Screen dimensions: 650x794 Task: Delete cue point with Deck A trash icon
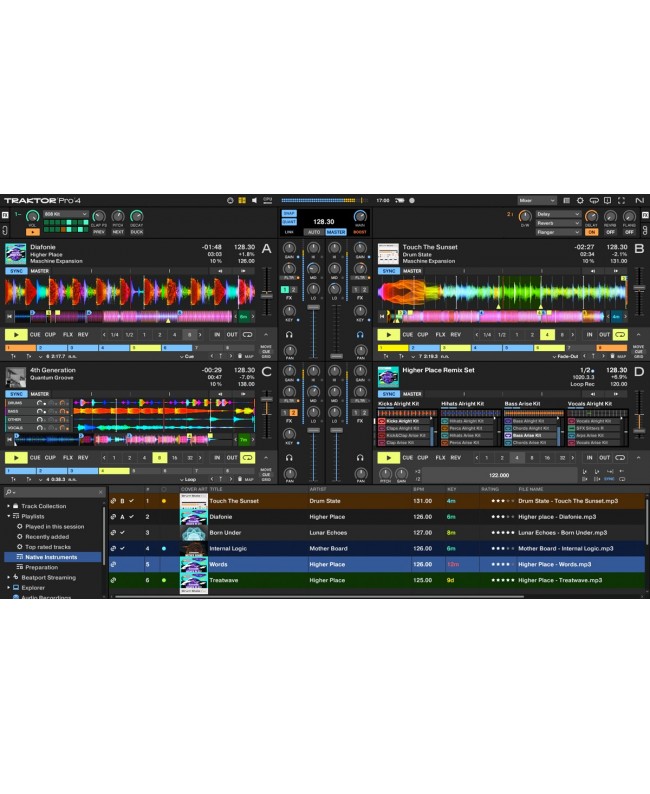(239, 356)
